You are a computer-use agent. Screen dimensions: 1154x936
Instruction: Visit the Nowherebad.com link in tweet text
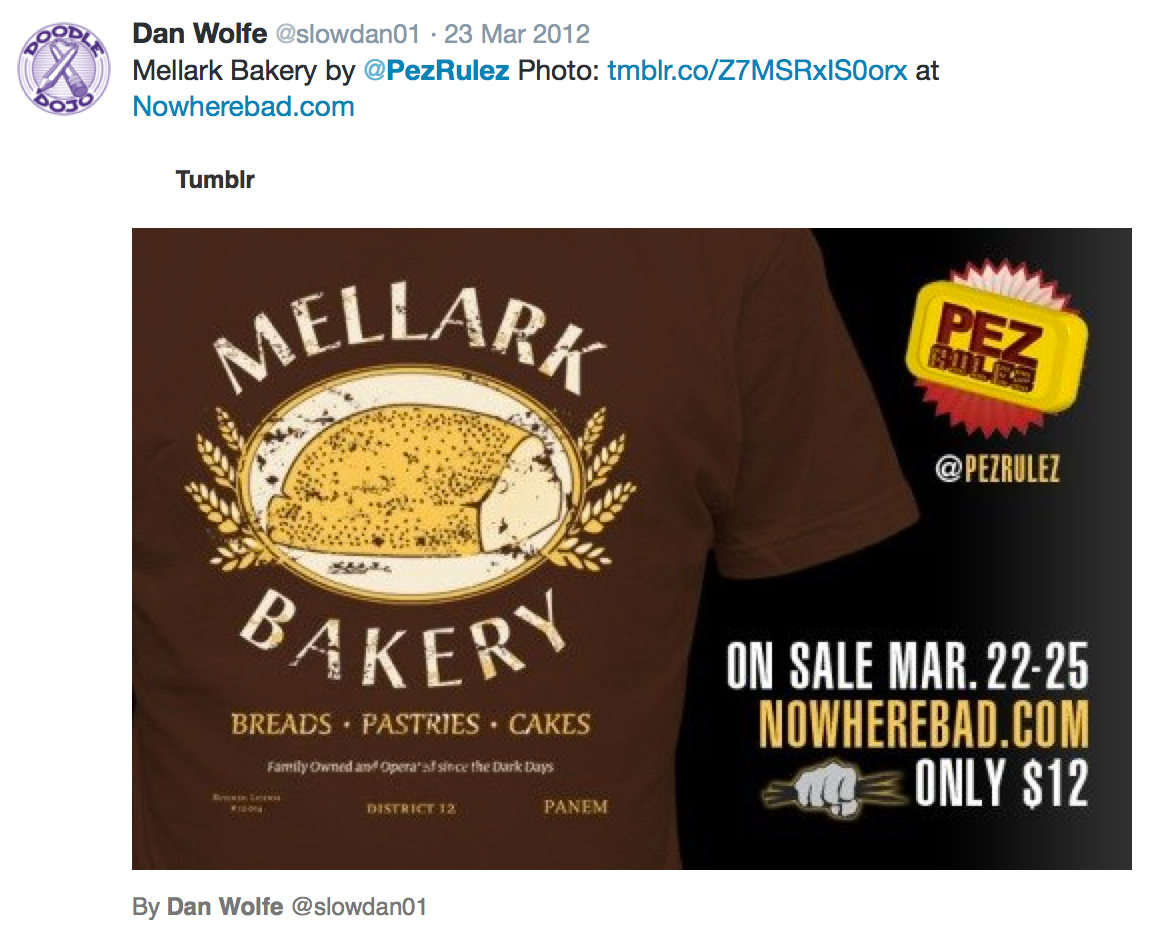click(243, 106)
